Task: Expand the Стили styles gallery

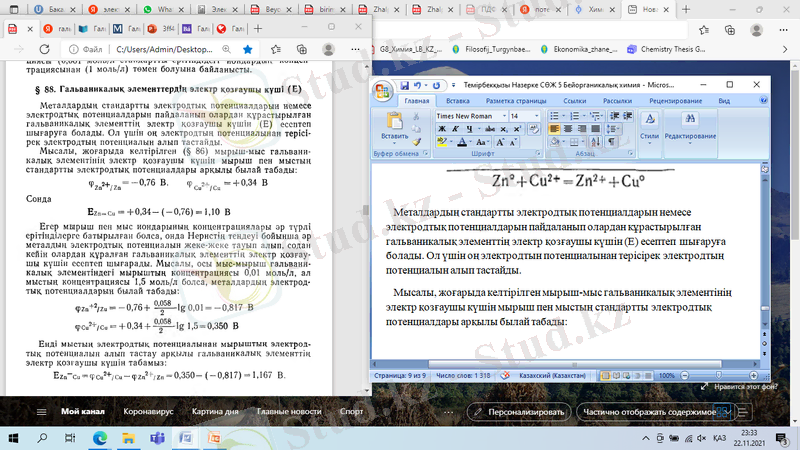Action: tap(649, 127)
